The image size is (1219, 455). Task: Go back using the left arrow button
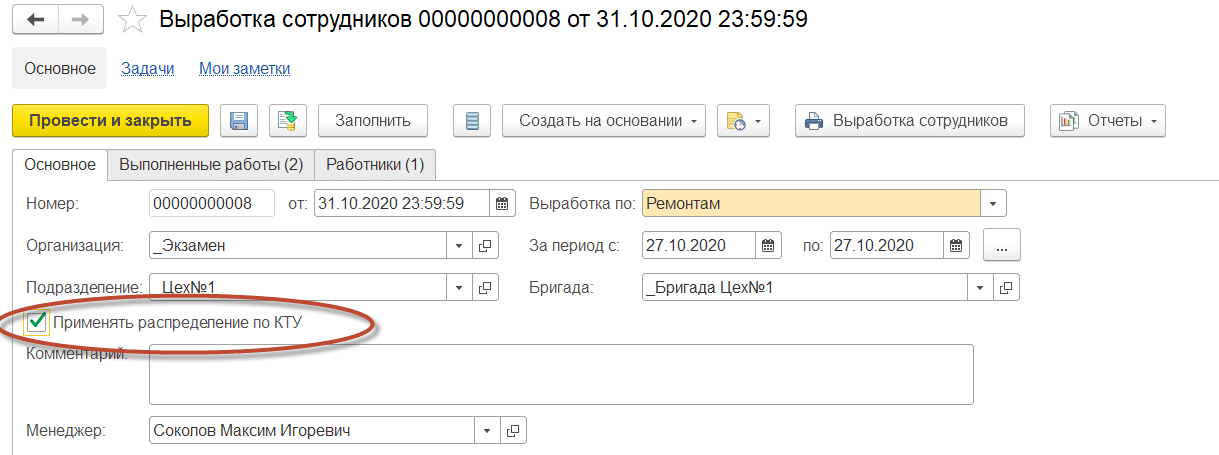[35, 19]
